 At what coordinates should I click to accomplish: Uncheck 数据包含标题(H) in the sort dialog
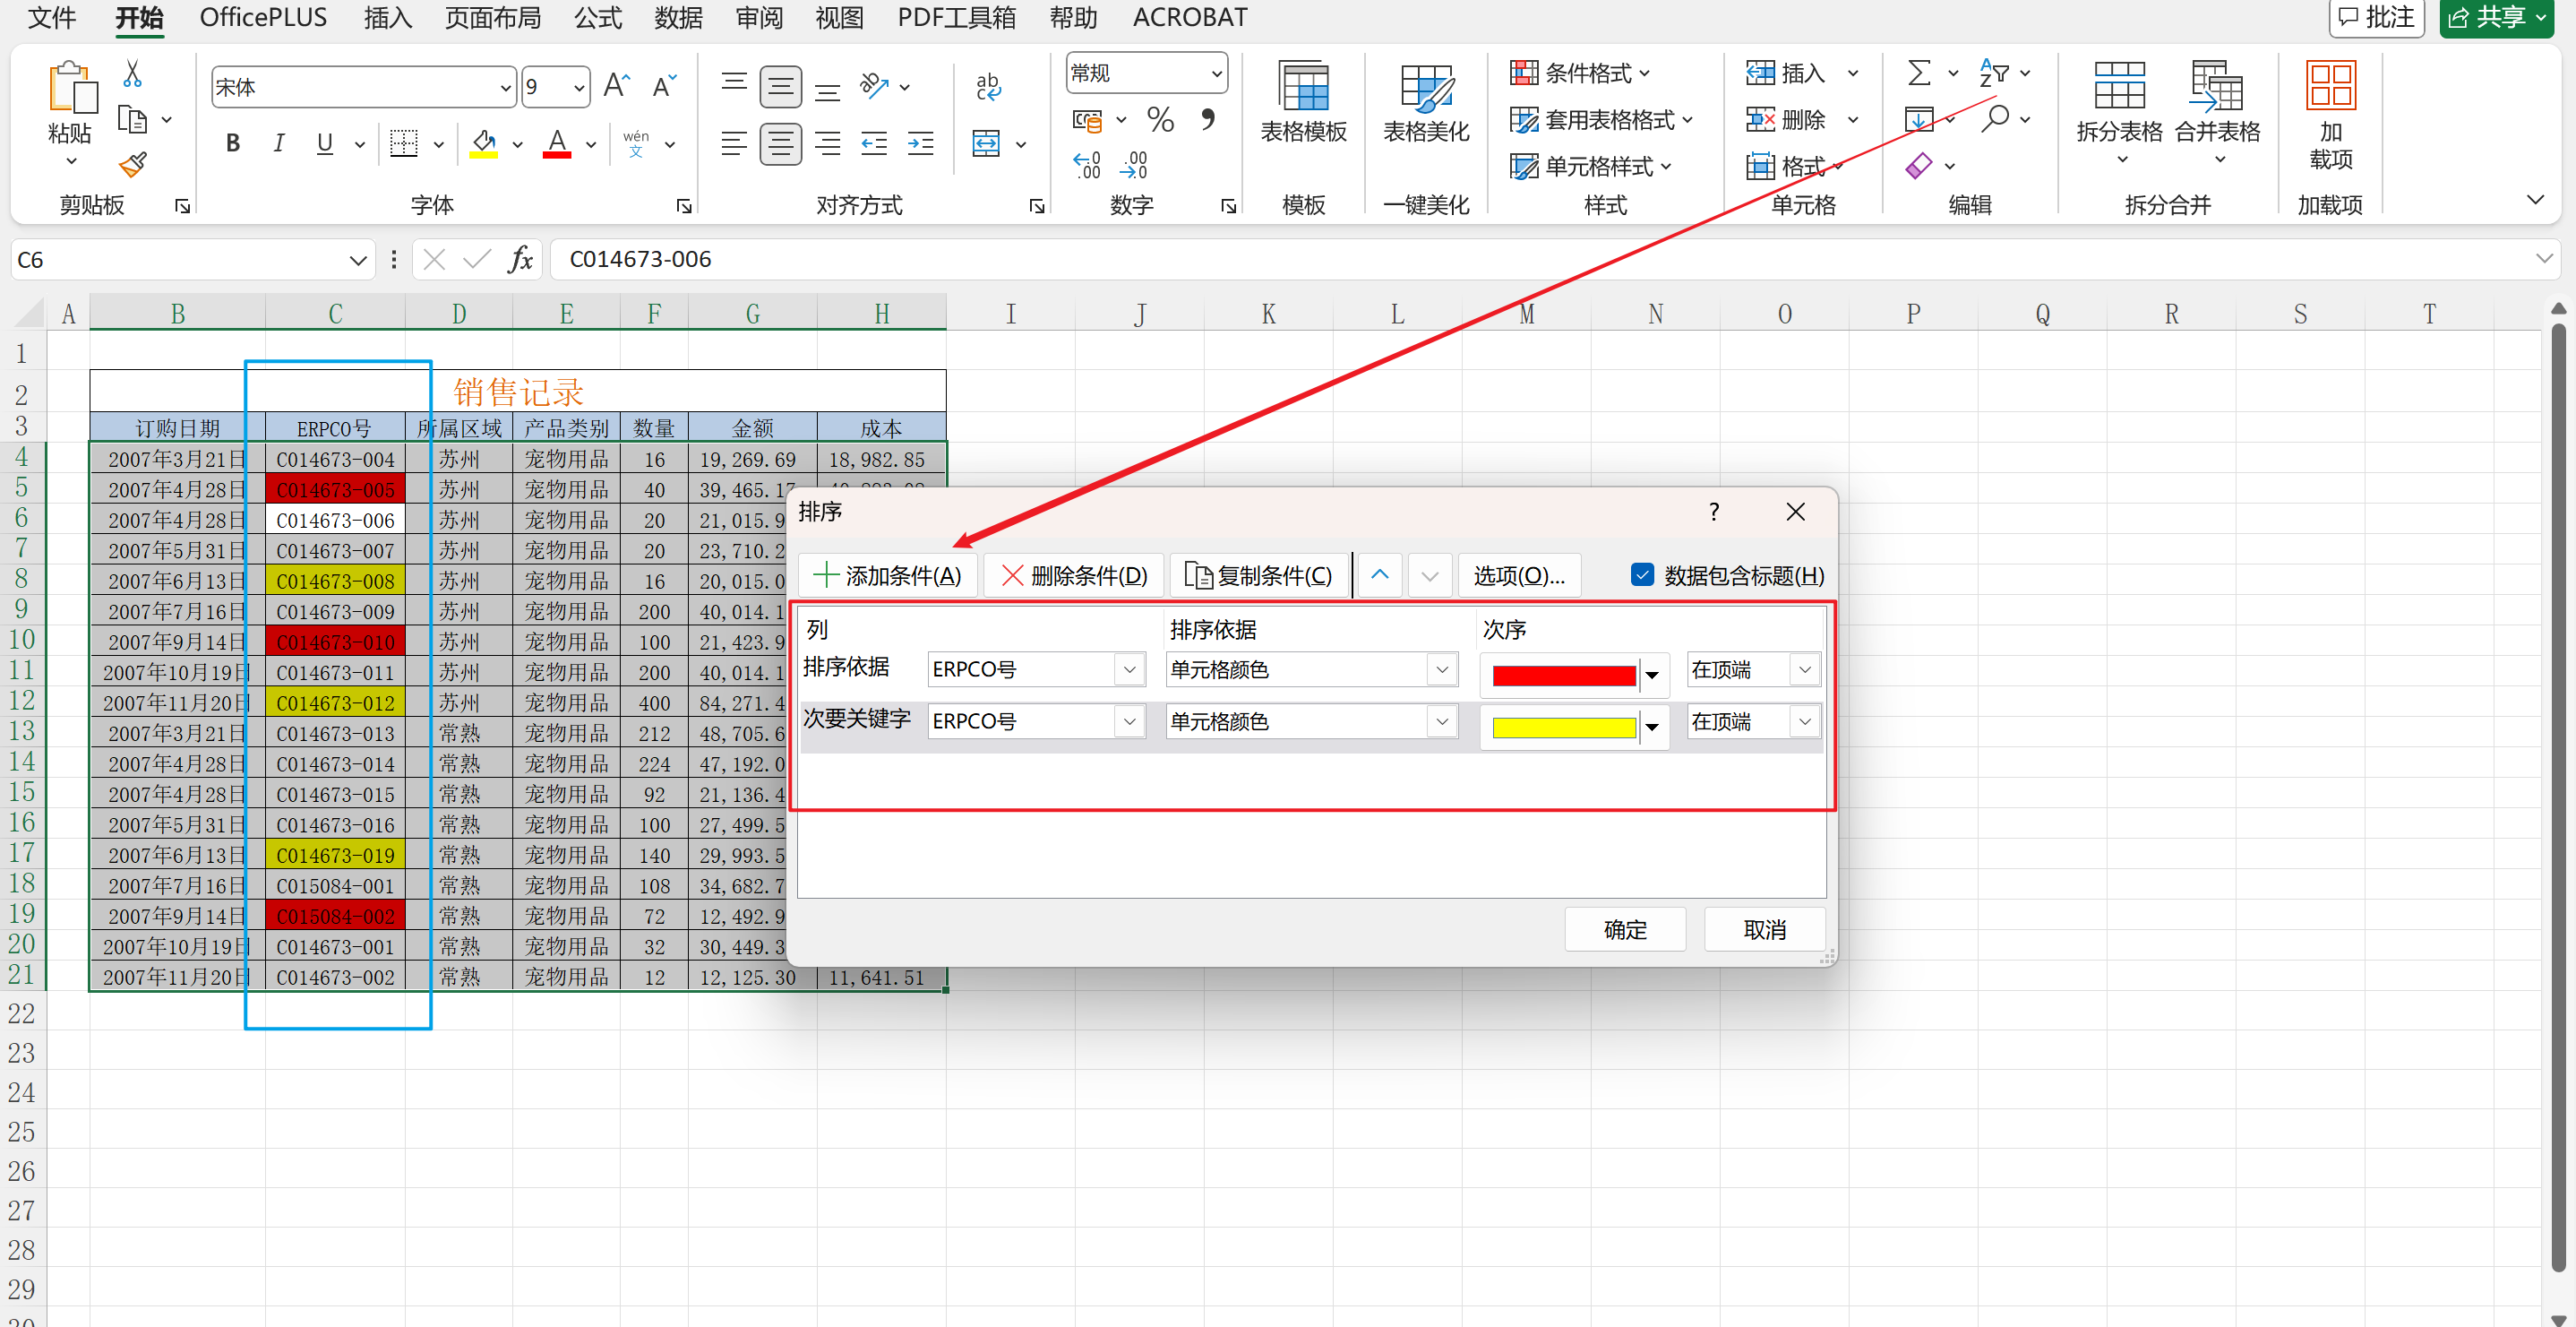pyautogui.click(x=1643, y=575)
